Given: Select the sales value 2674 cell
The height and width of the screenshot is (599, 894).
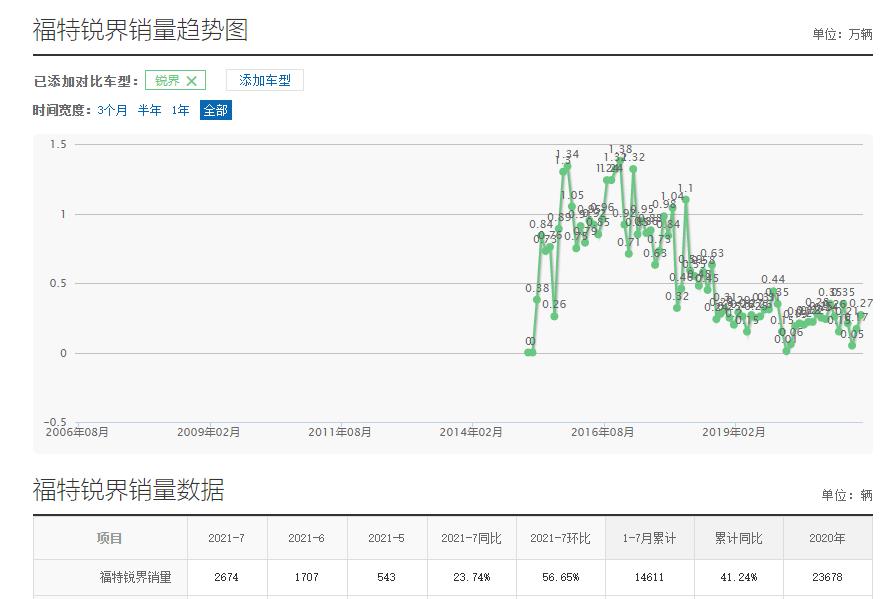Looking at the screenshot, I should pos(227,578).
